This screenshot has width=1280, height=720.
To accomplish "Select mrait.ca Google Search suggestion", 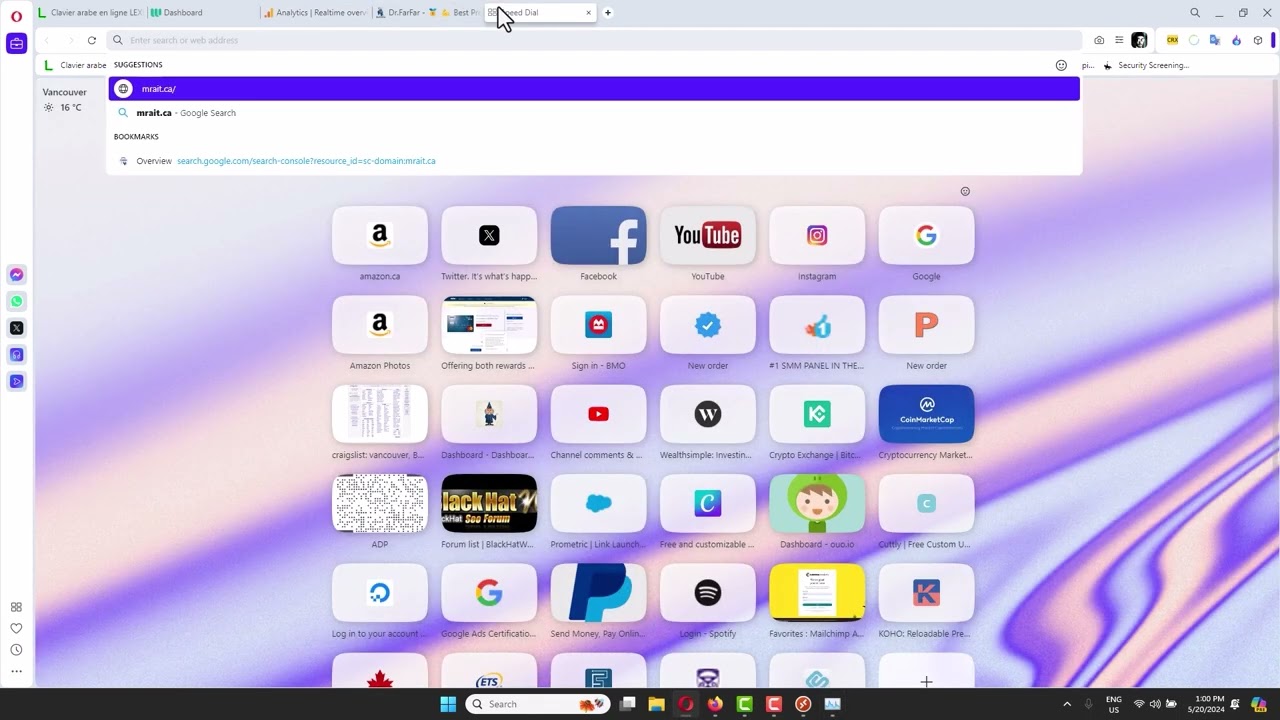I will point(594,113).
